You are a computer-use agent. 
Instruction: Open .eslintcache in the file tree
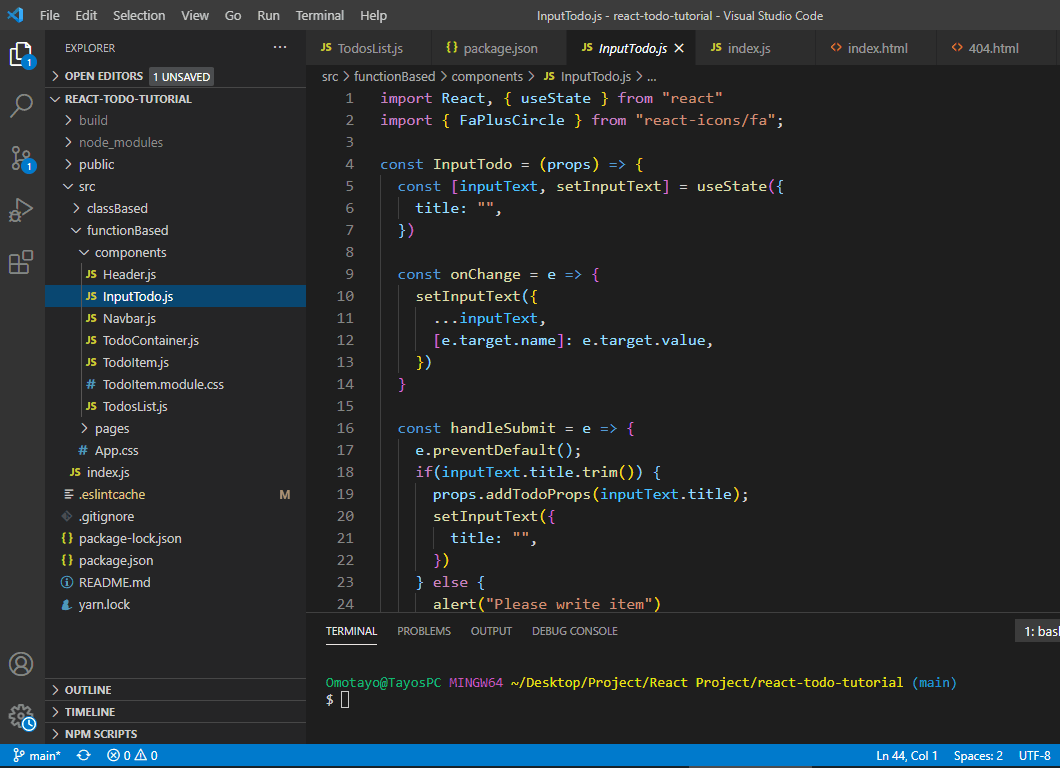coord(176,494)
